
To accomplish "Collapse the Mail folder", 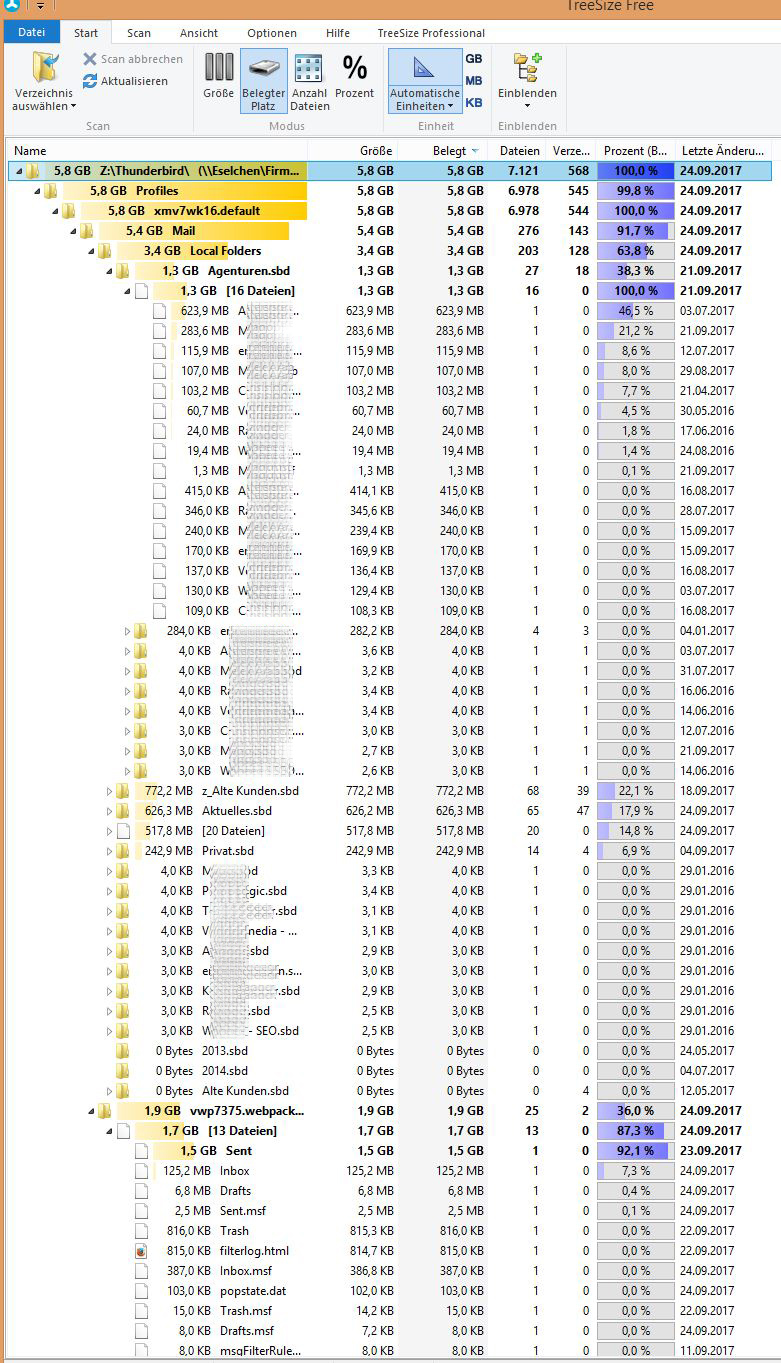I will (x=73, y=231).
